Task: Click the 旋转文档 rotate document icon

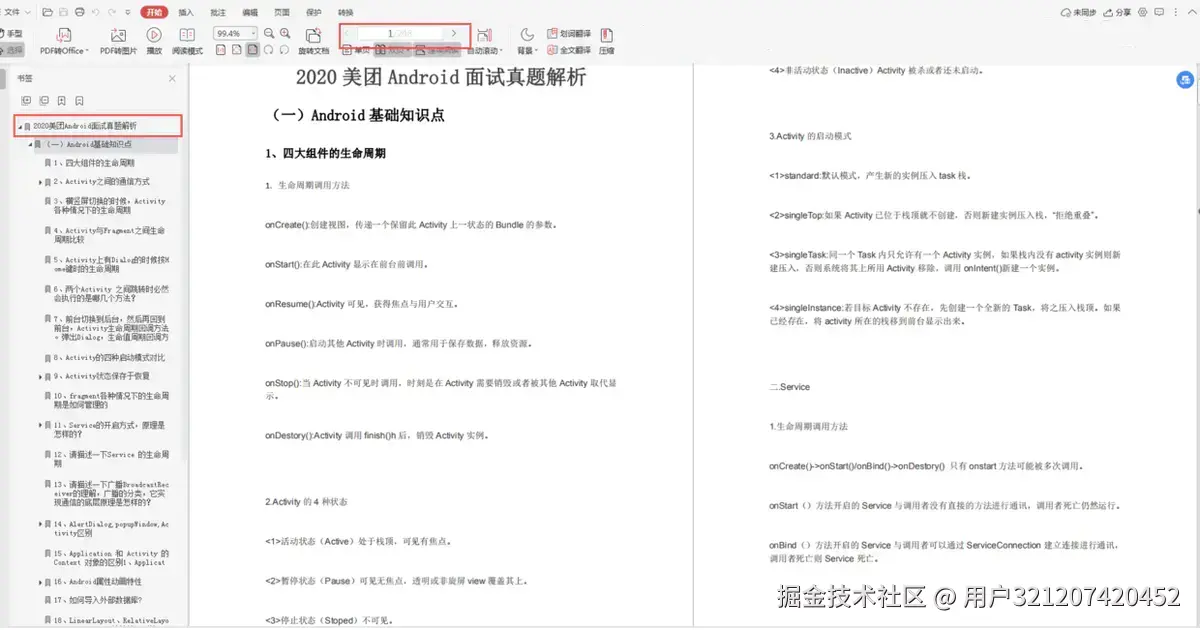Action: pos(313,35)
